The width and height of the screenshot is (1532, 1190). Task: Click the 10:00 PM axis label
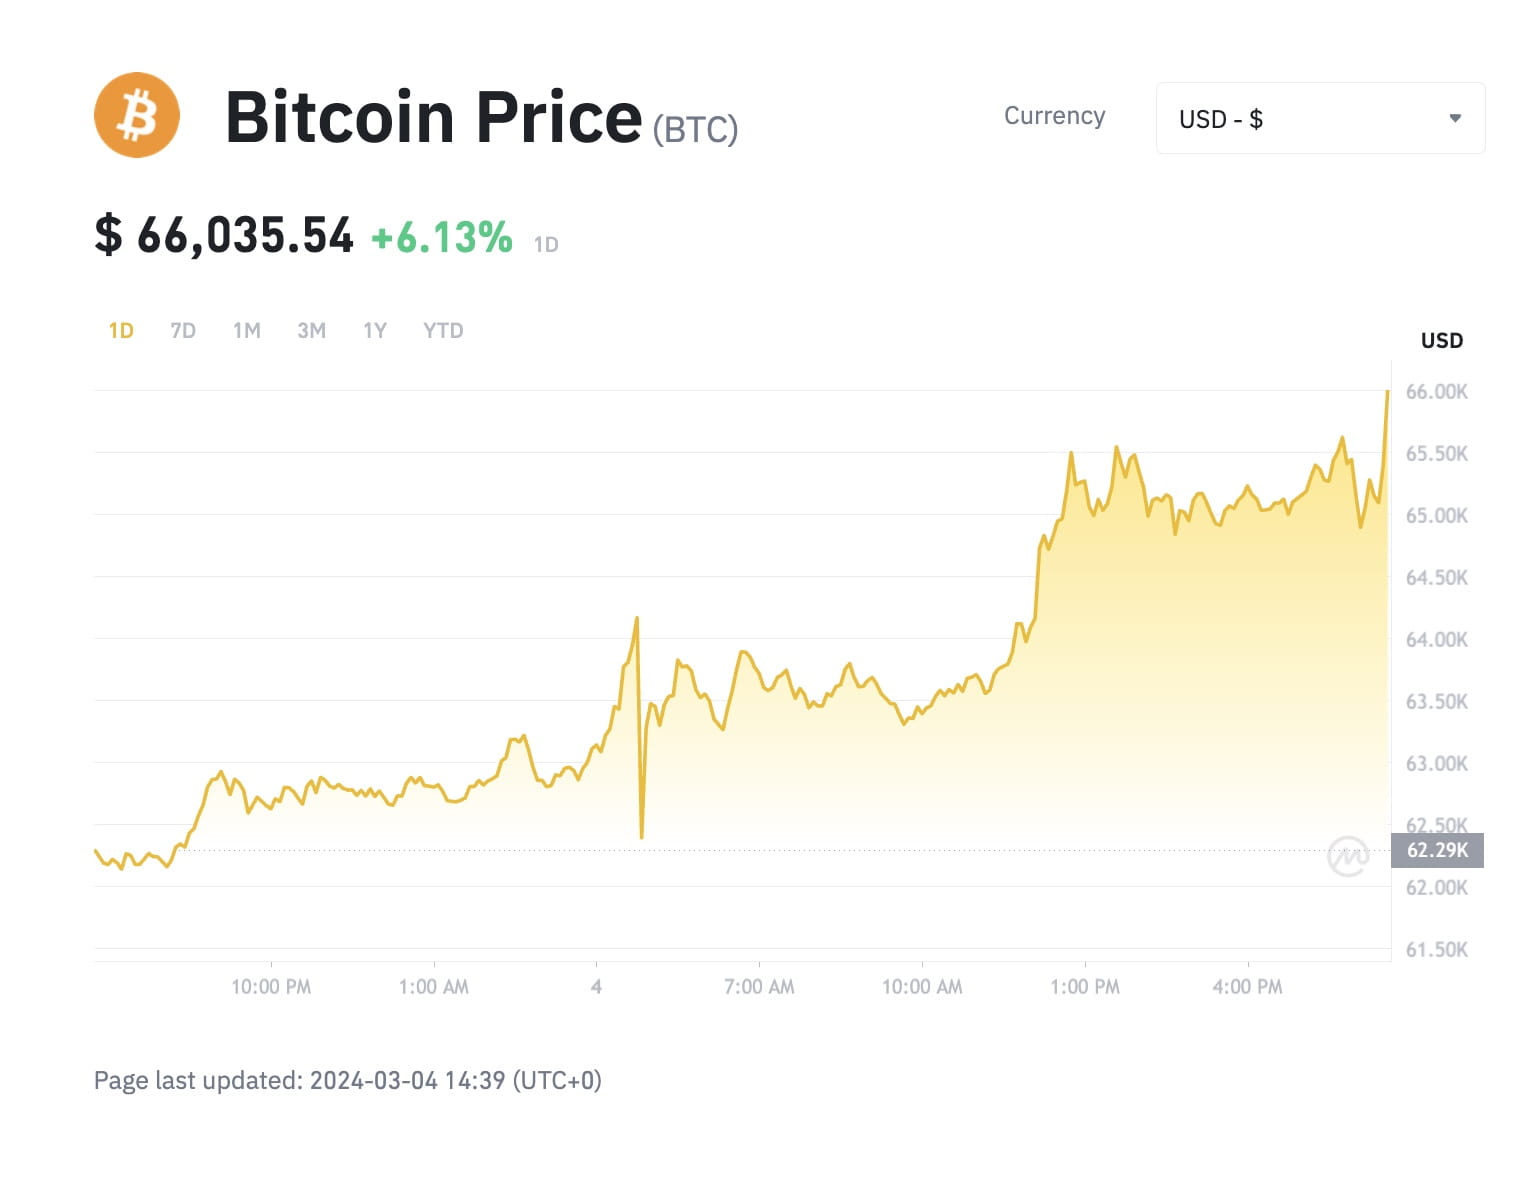(271, 987)
